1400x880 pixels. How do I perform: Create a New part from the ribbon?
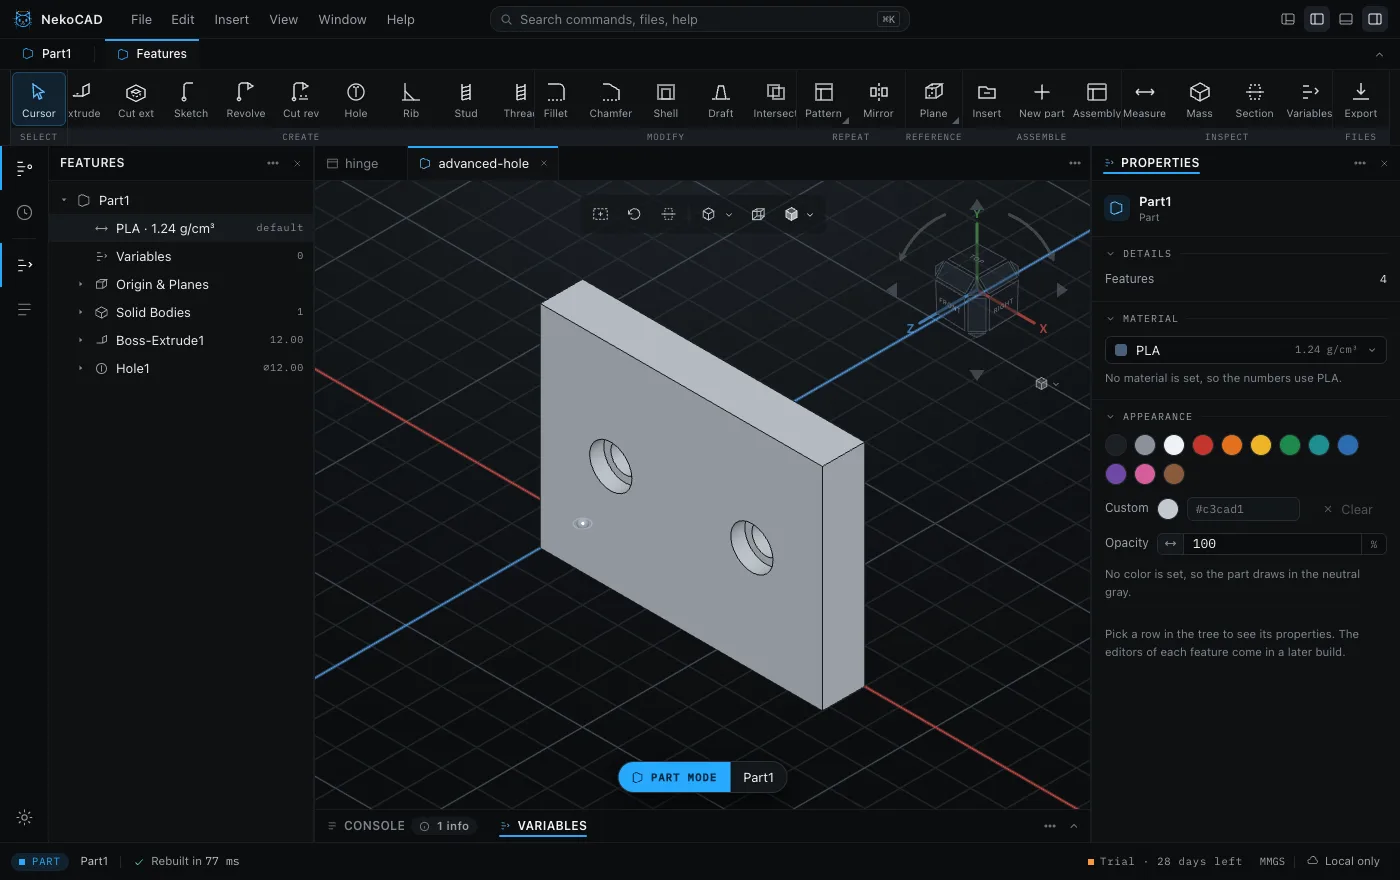pos(1042,100)
